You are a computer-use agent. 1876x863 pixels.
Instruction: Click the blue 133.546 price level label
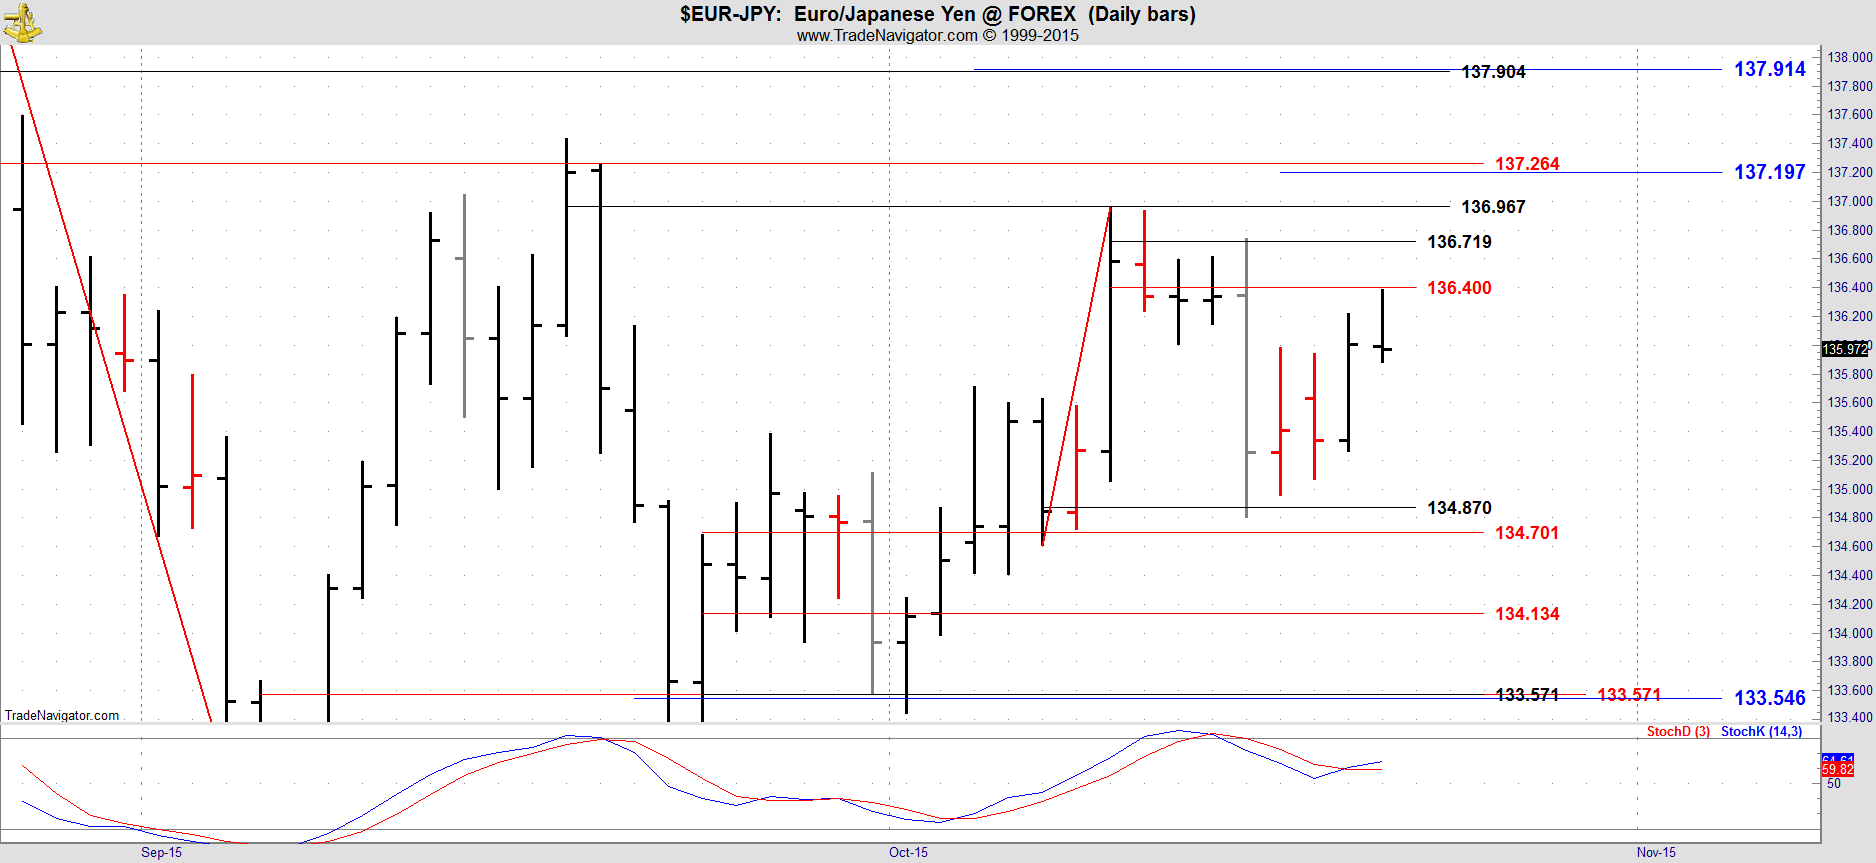click(x=1769, y=698)
